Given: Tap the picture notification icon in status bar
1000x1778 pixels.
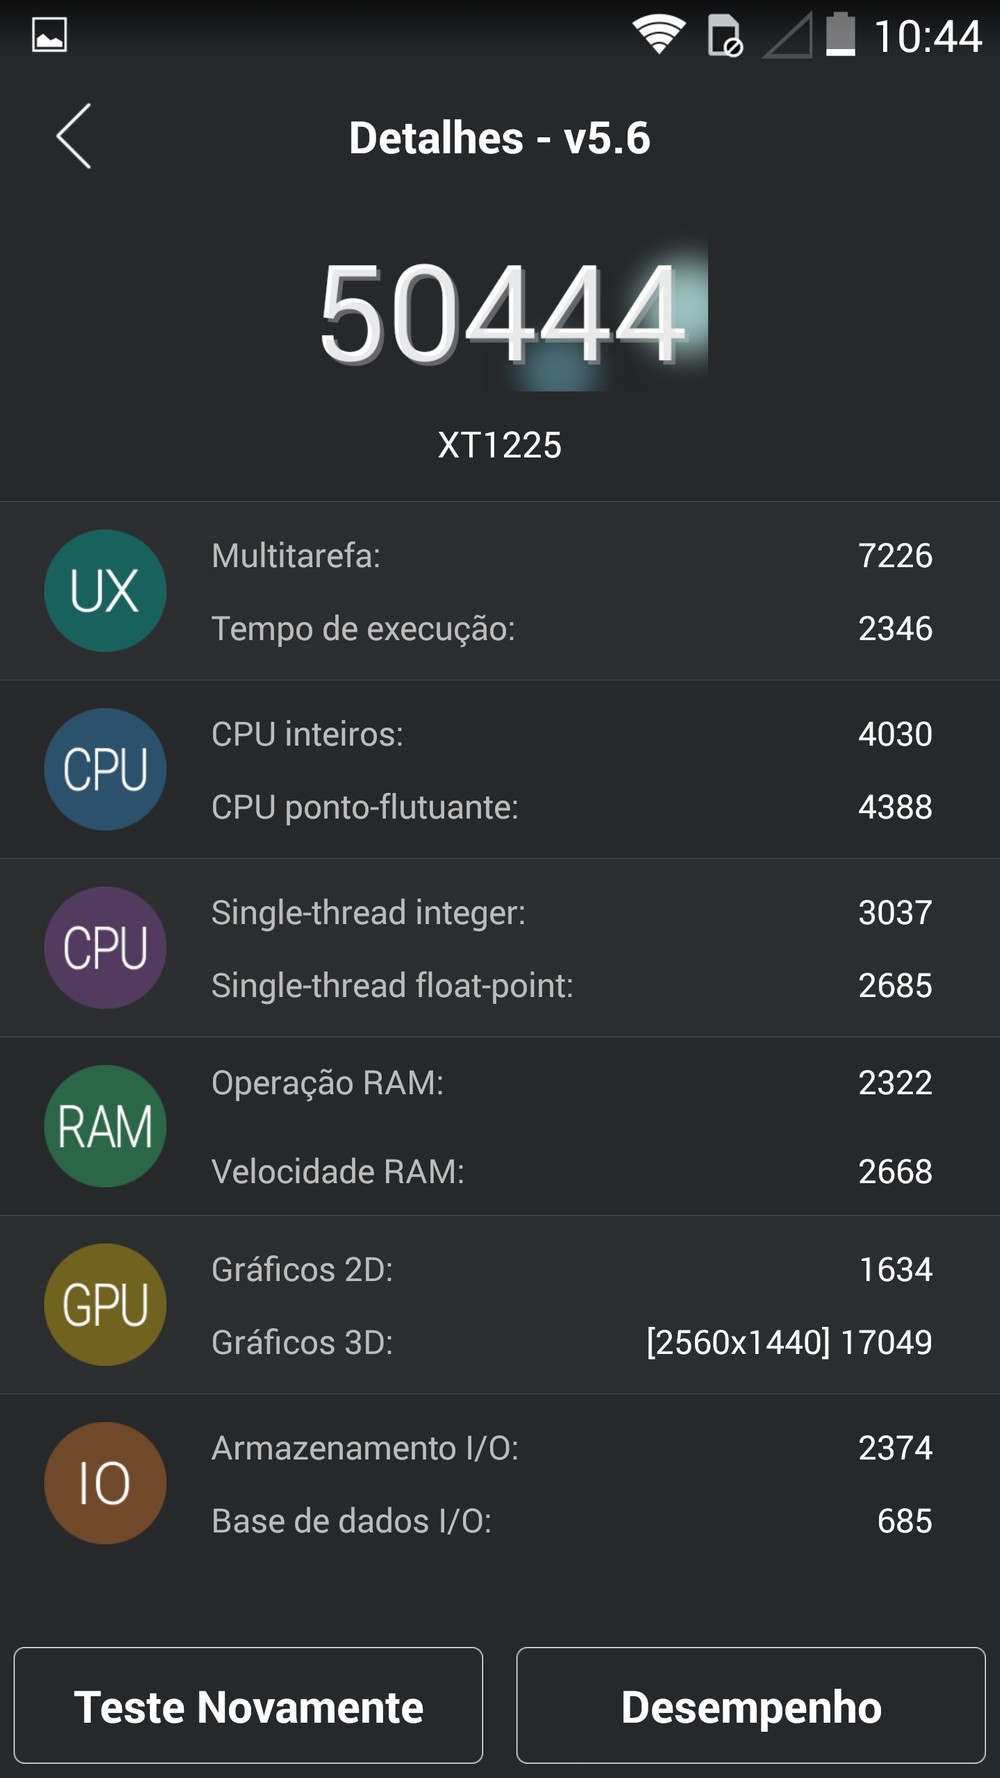Looking at the screenshot, I should pos(49,36).
